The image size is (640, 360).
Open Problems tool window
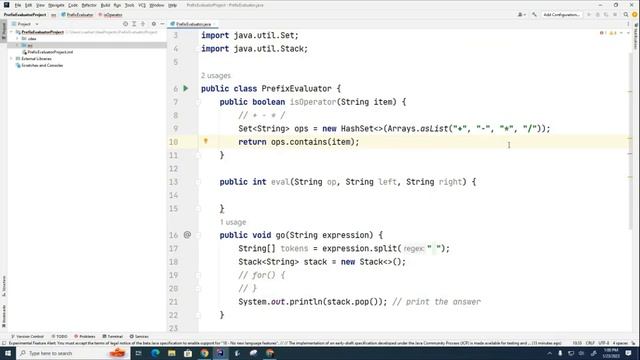[84, 337]
